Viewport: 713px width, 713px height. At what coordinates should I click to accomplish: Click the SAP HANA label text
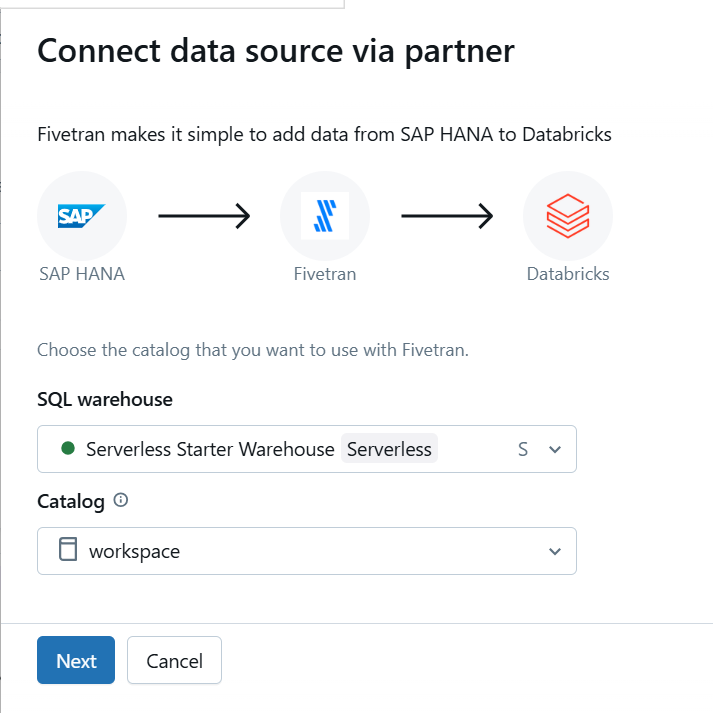(82, 274)
